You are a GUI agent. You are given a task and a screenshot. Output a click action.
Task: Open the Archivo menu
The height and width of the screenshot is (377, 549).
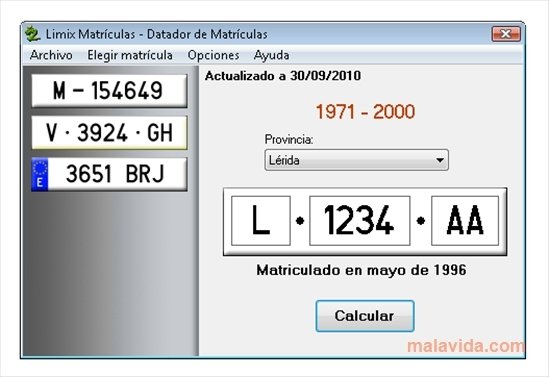(x=51, y=55)
